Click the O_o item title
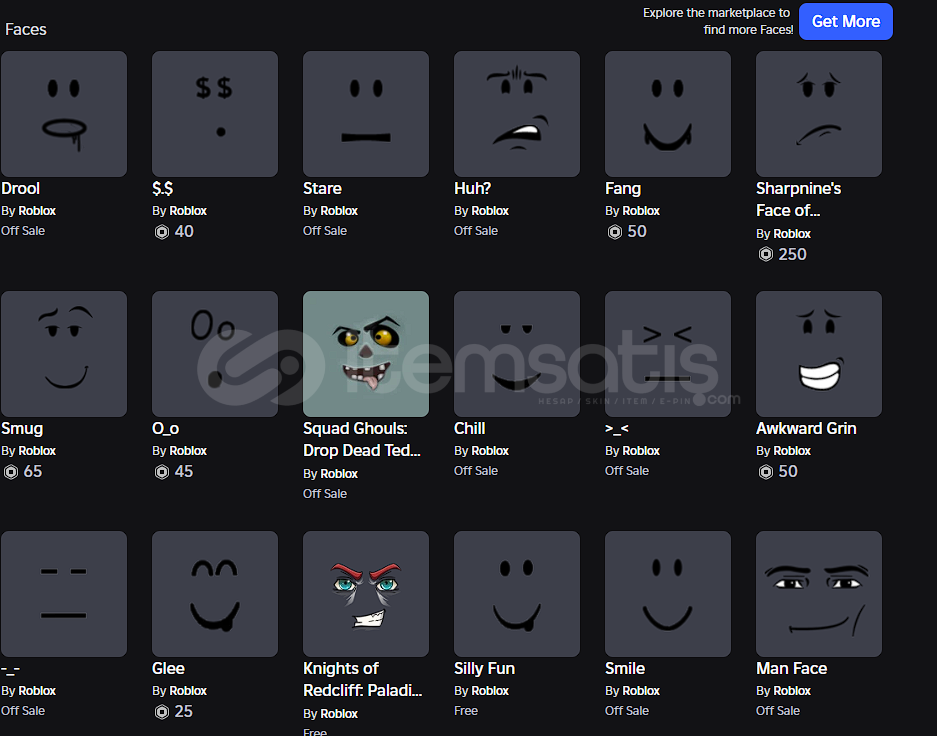The height and width of the screenshot is (736, 937). [166, 429]
